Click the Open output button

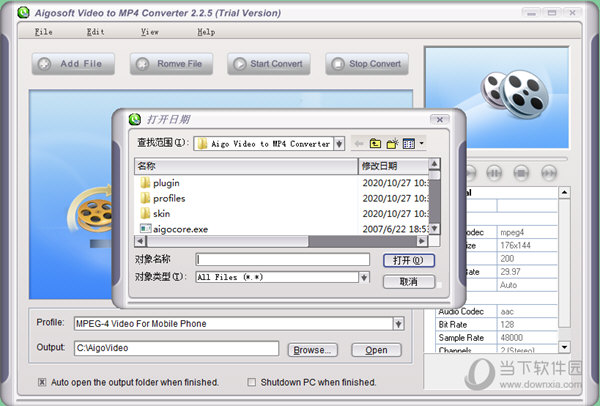376,350
